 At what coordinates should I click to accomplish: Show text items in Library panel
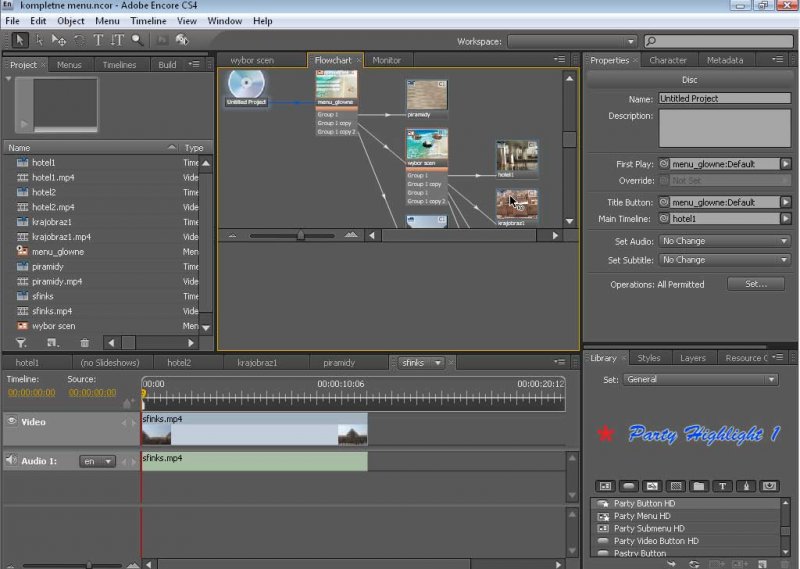(724, 486)
